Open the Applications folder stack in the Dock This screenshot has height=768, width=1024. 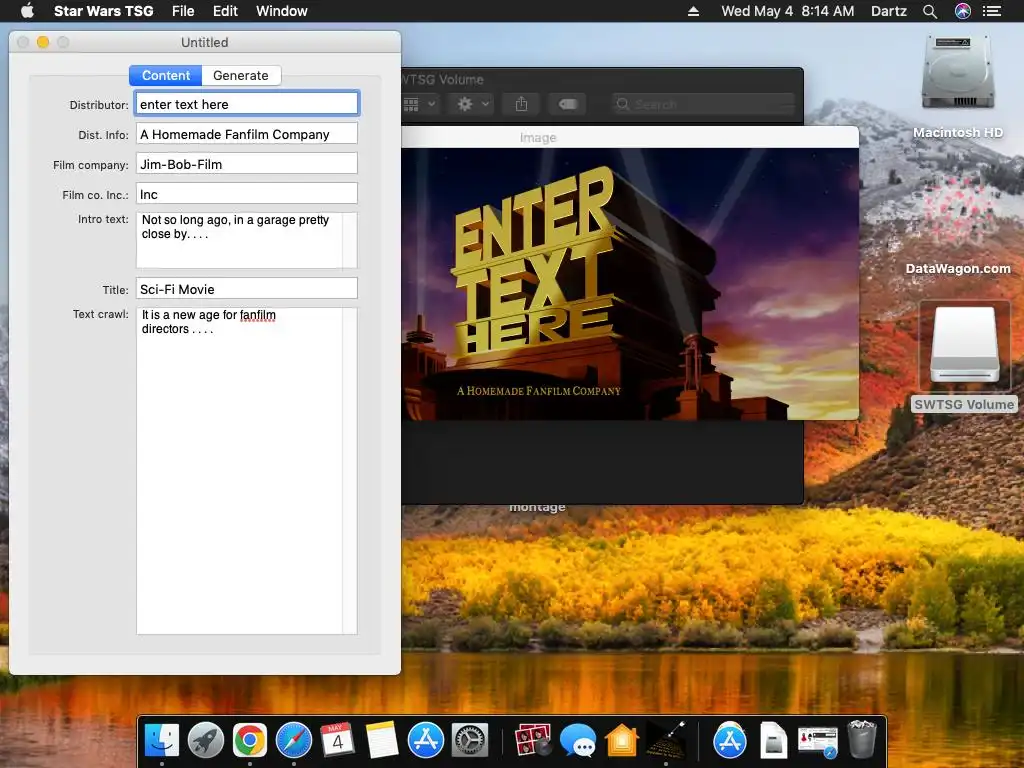[x=730, y=740]
